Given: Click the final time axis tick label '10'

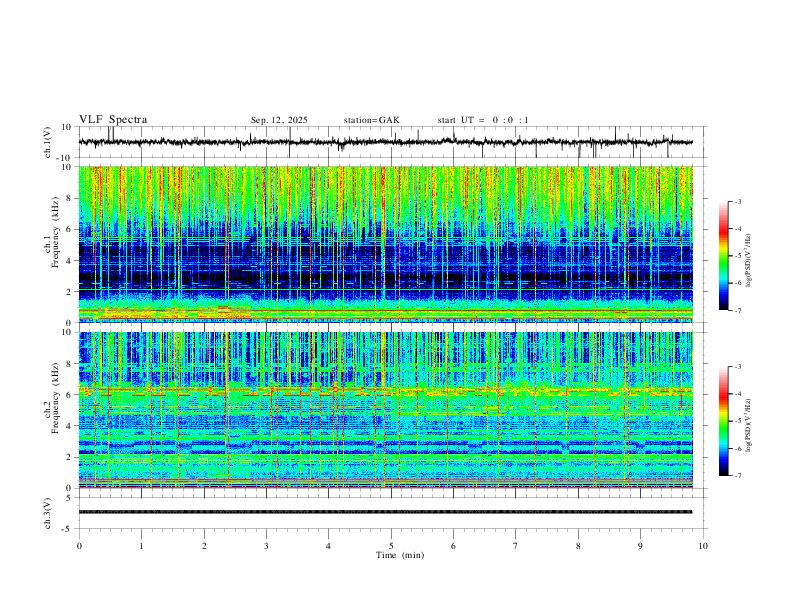Looking at the screenshot, I should pos(703,546).
